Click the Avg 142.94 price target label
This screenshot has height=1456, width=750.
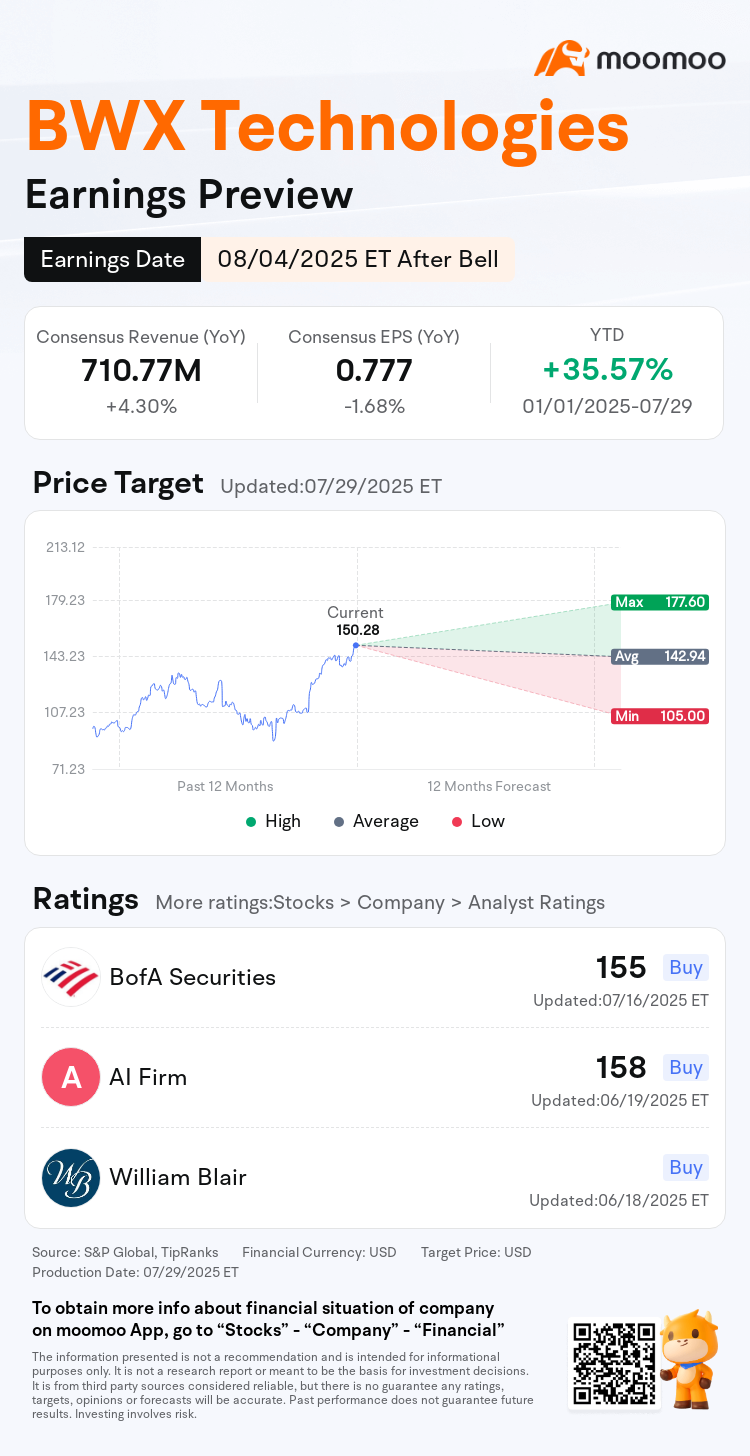coord(660,657)
